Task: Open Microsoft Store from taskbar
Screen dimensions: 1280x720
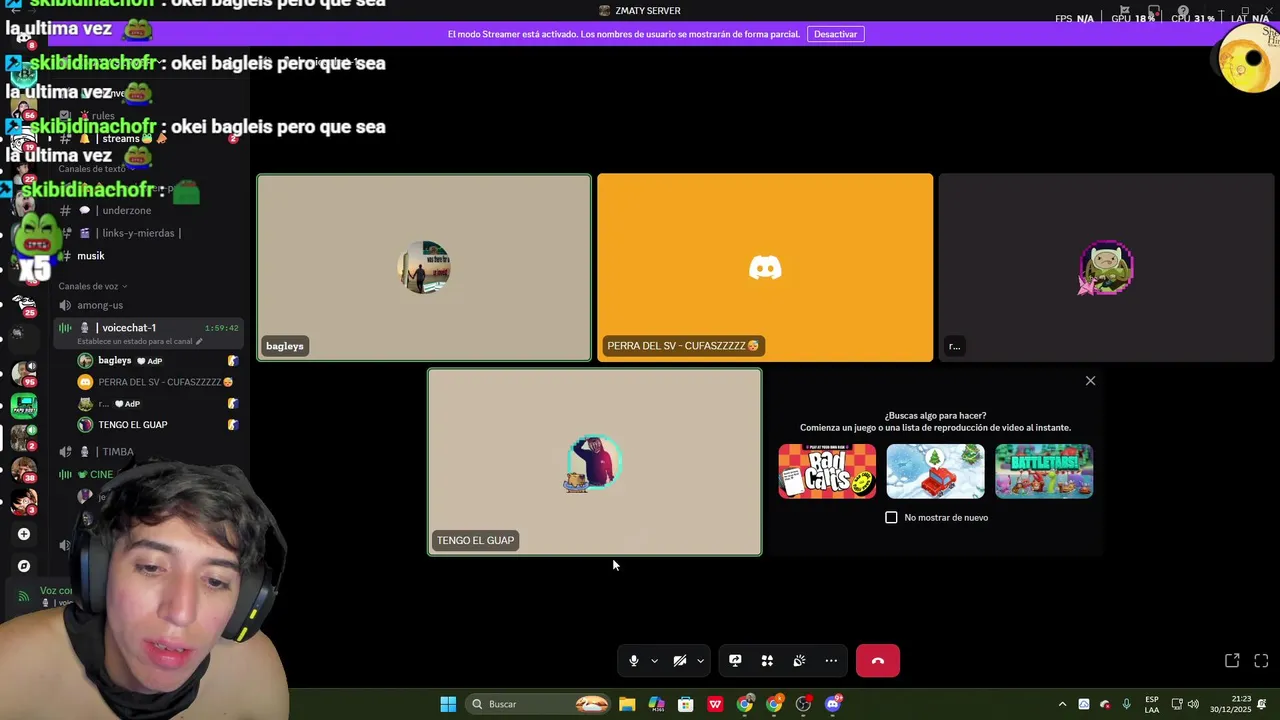Action: (686, 704)
